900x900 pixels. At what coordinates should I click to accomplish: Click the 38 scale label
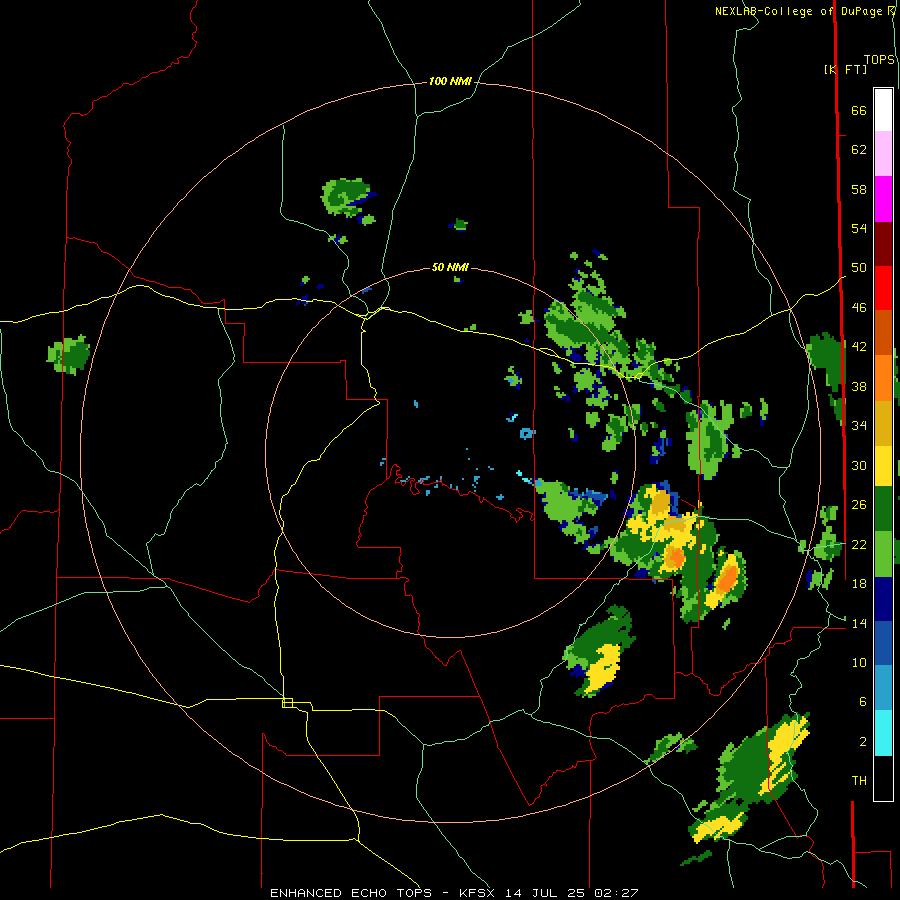tap(859, 386)
